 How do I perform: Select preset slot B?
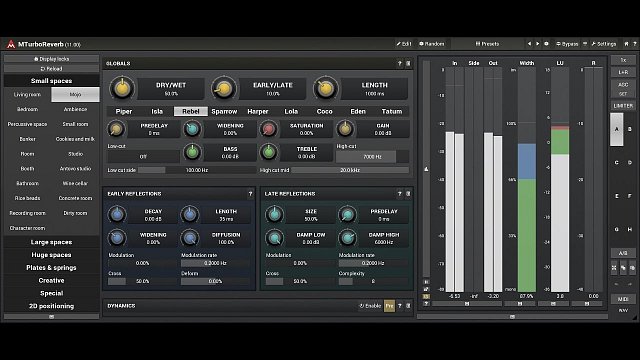[630, 129]
